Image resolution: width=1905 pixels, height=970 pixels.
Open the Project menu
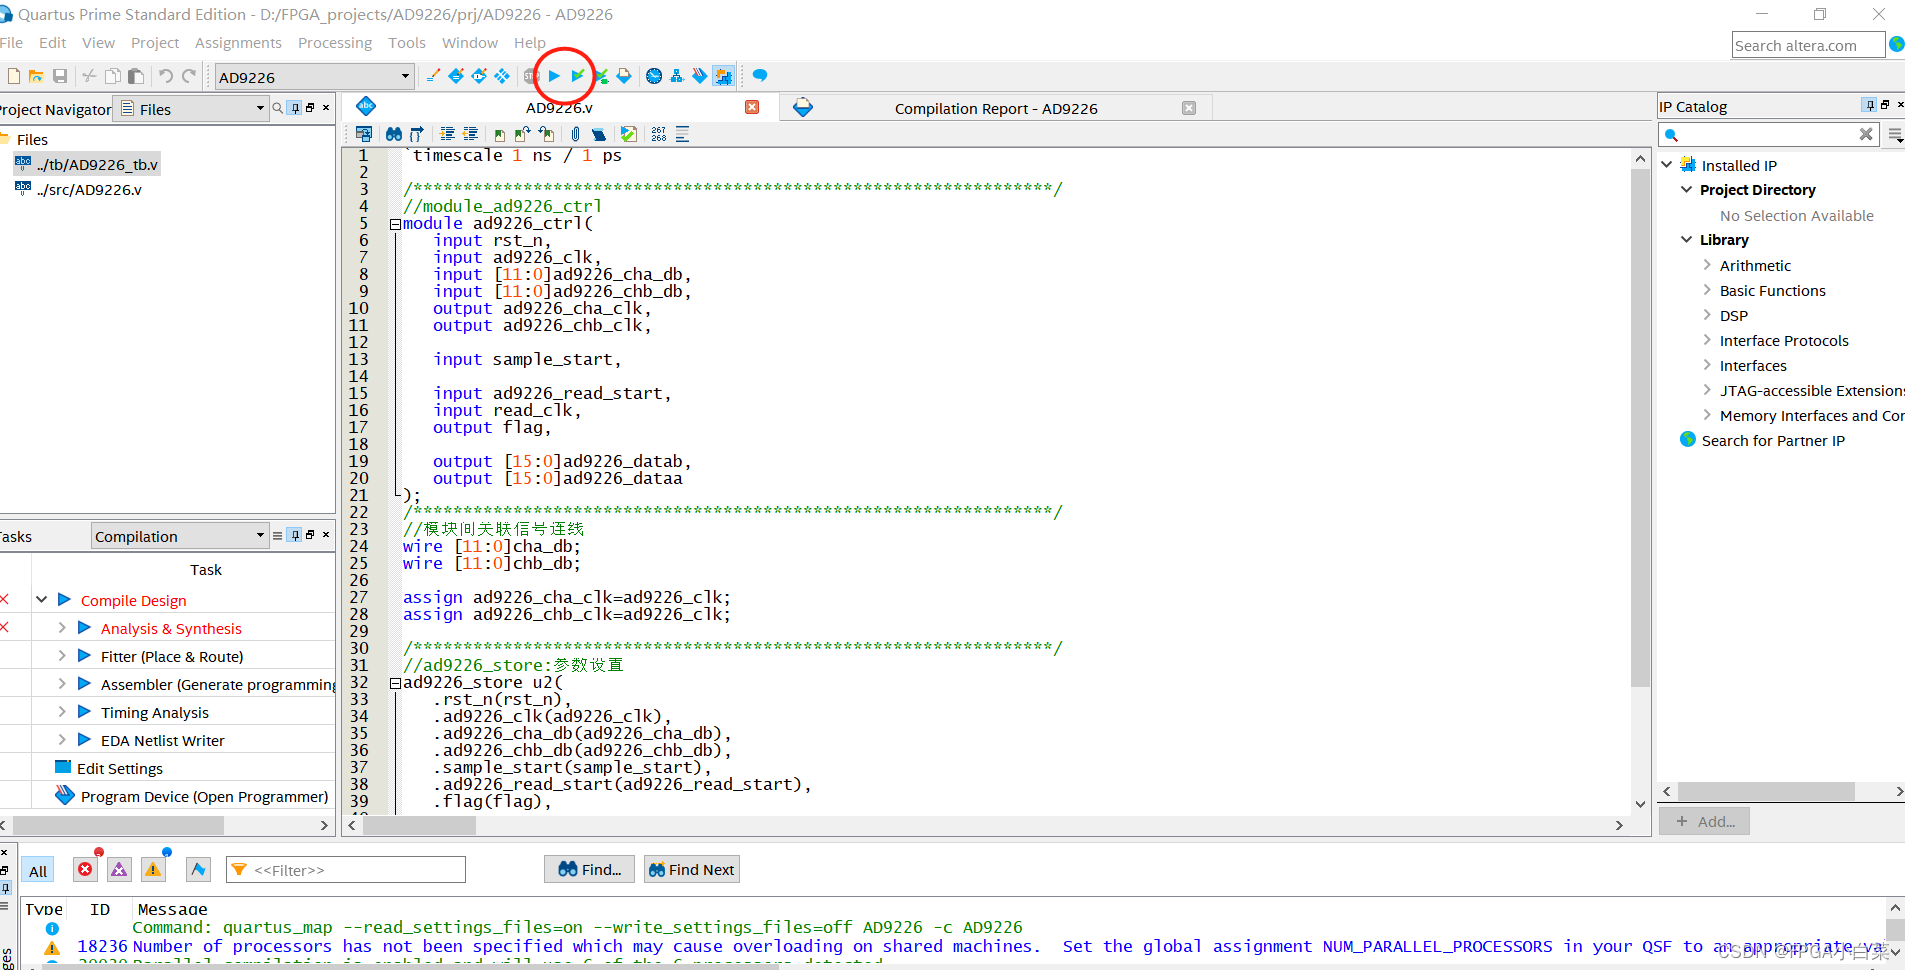tap(155, 43)
